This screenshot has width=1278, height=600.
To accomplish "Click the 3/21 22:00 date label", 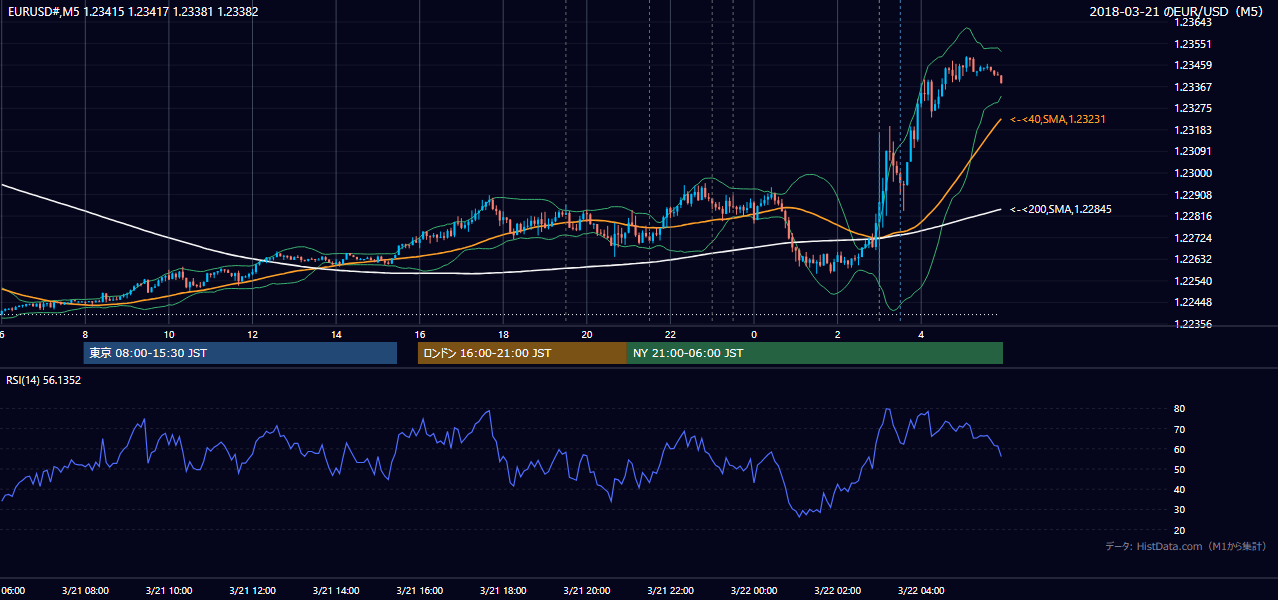I will tap(670, 591).
